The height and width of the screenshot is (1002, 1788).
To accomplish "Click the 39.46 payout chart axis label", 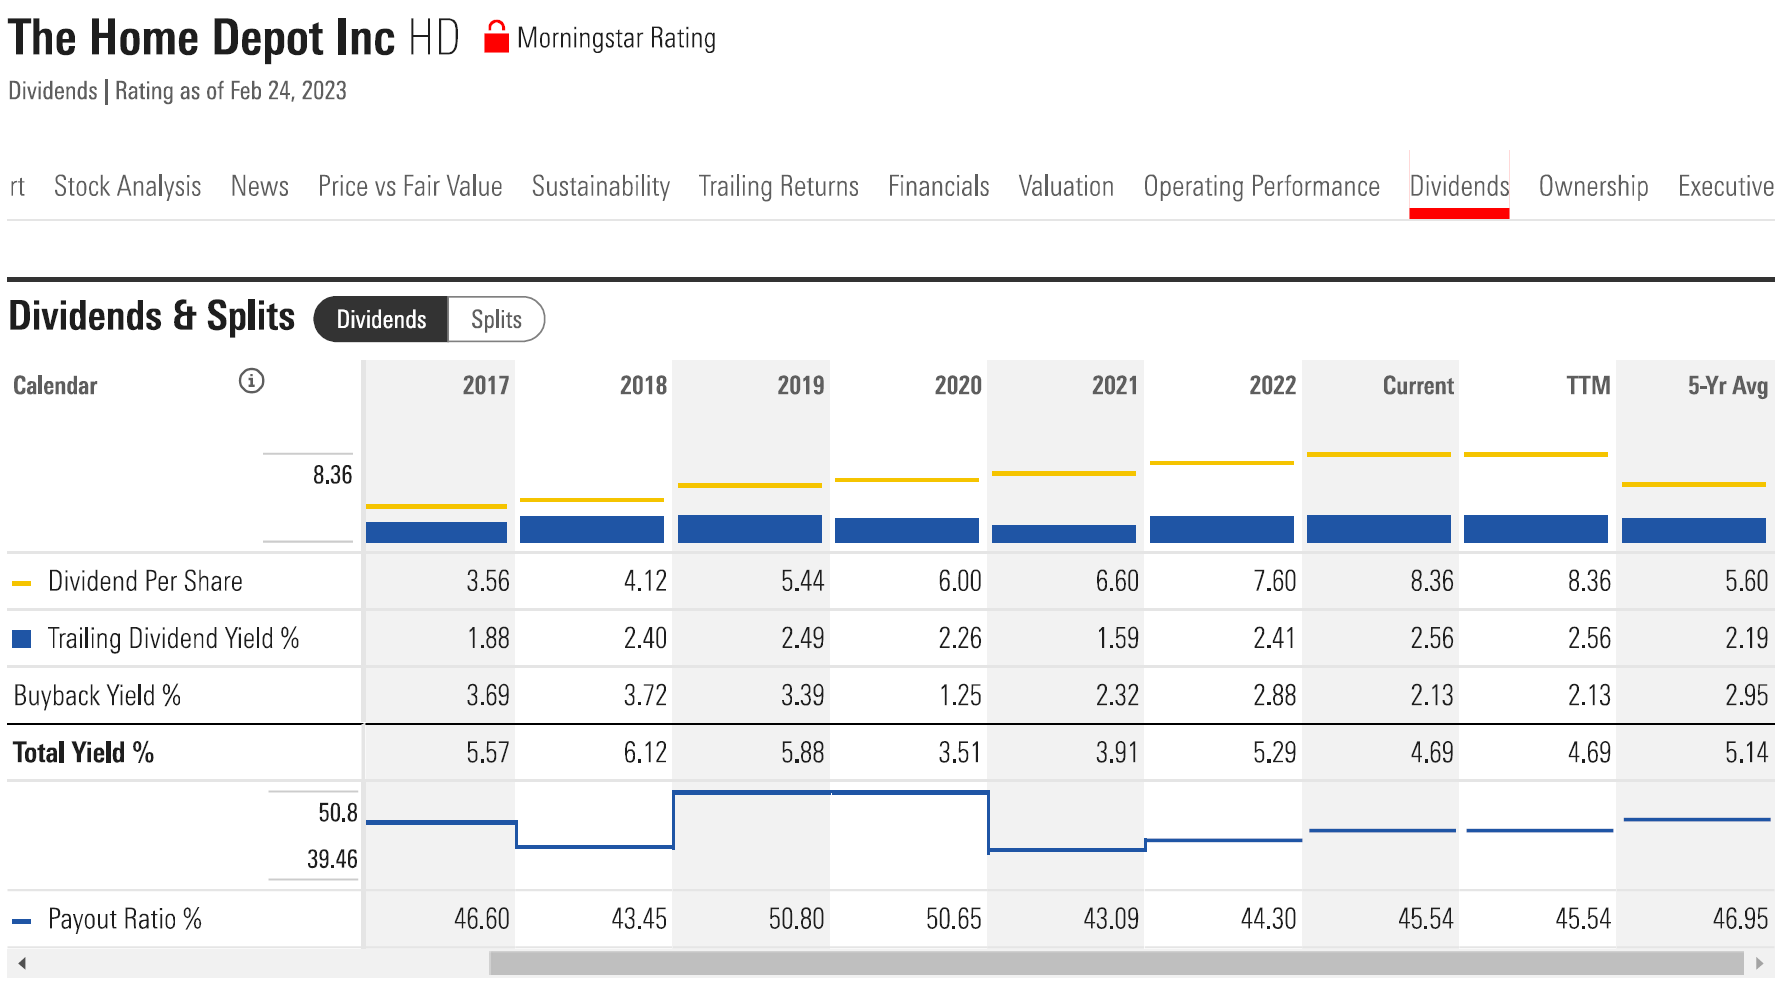I will pos(332,859).
